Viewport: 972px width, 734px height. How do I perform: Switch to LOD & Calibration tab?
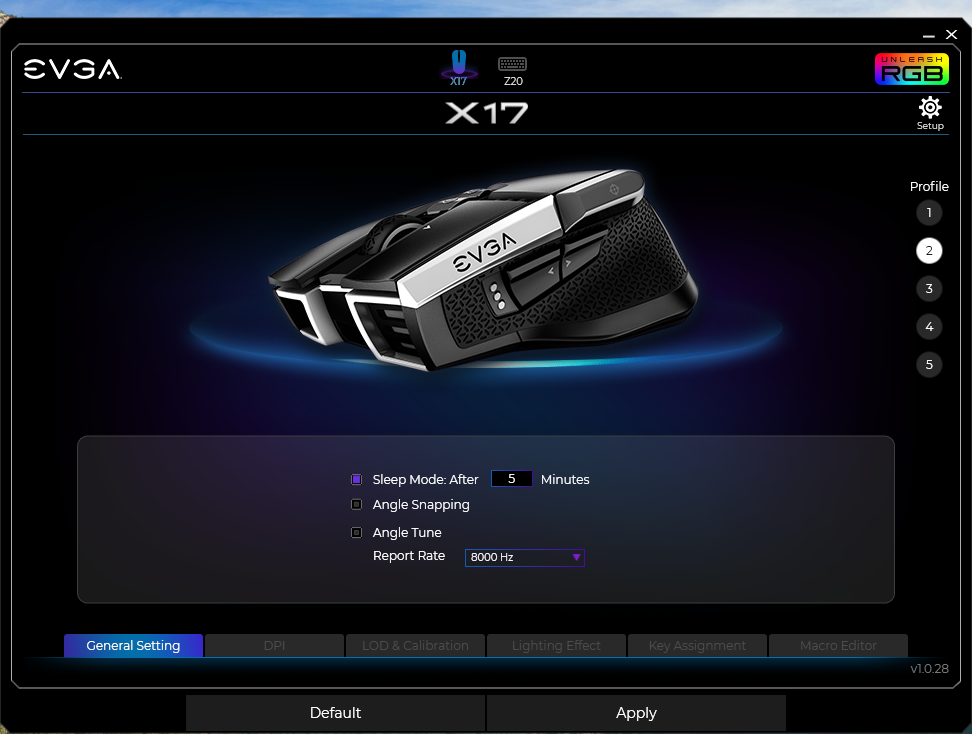(x=415, y=645)
